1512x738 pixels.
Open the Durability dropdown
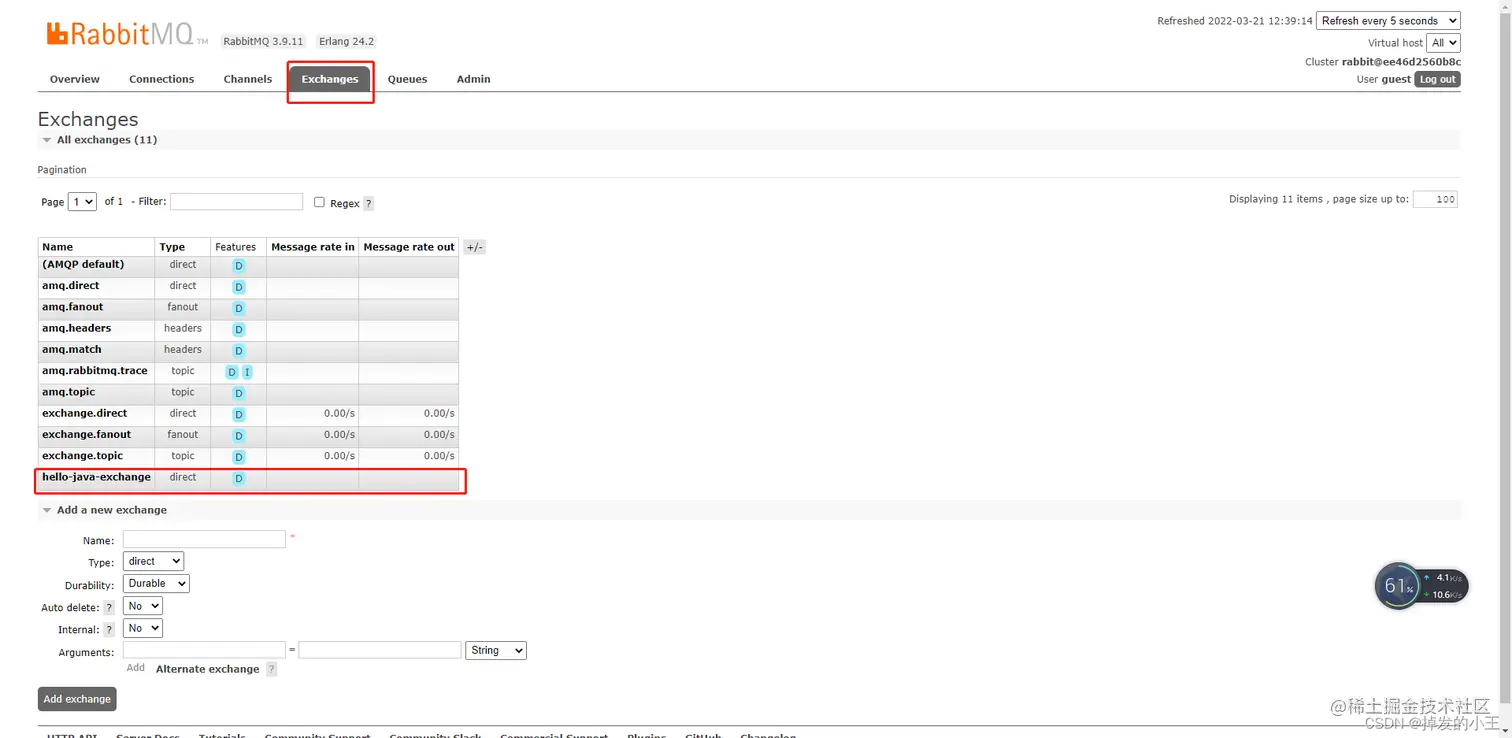tap(156, 584)
